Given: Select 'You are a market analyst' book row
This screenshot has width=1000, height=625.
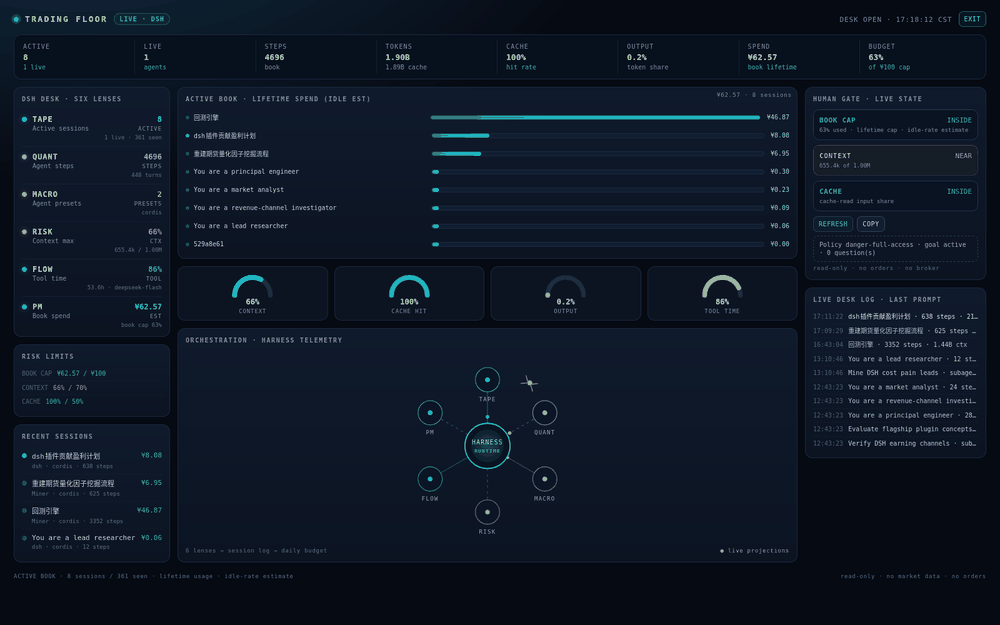Looking at the screenshot, I should tap(487, 189).
